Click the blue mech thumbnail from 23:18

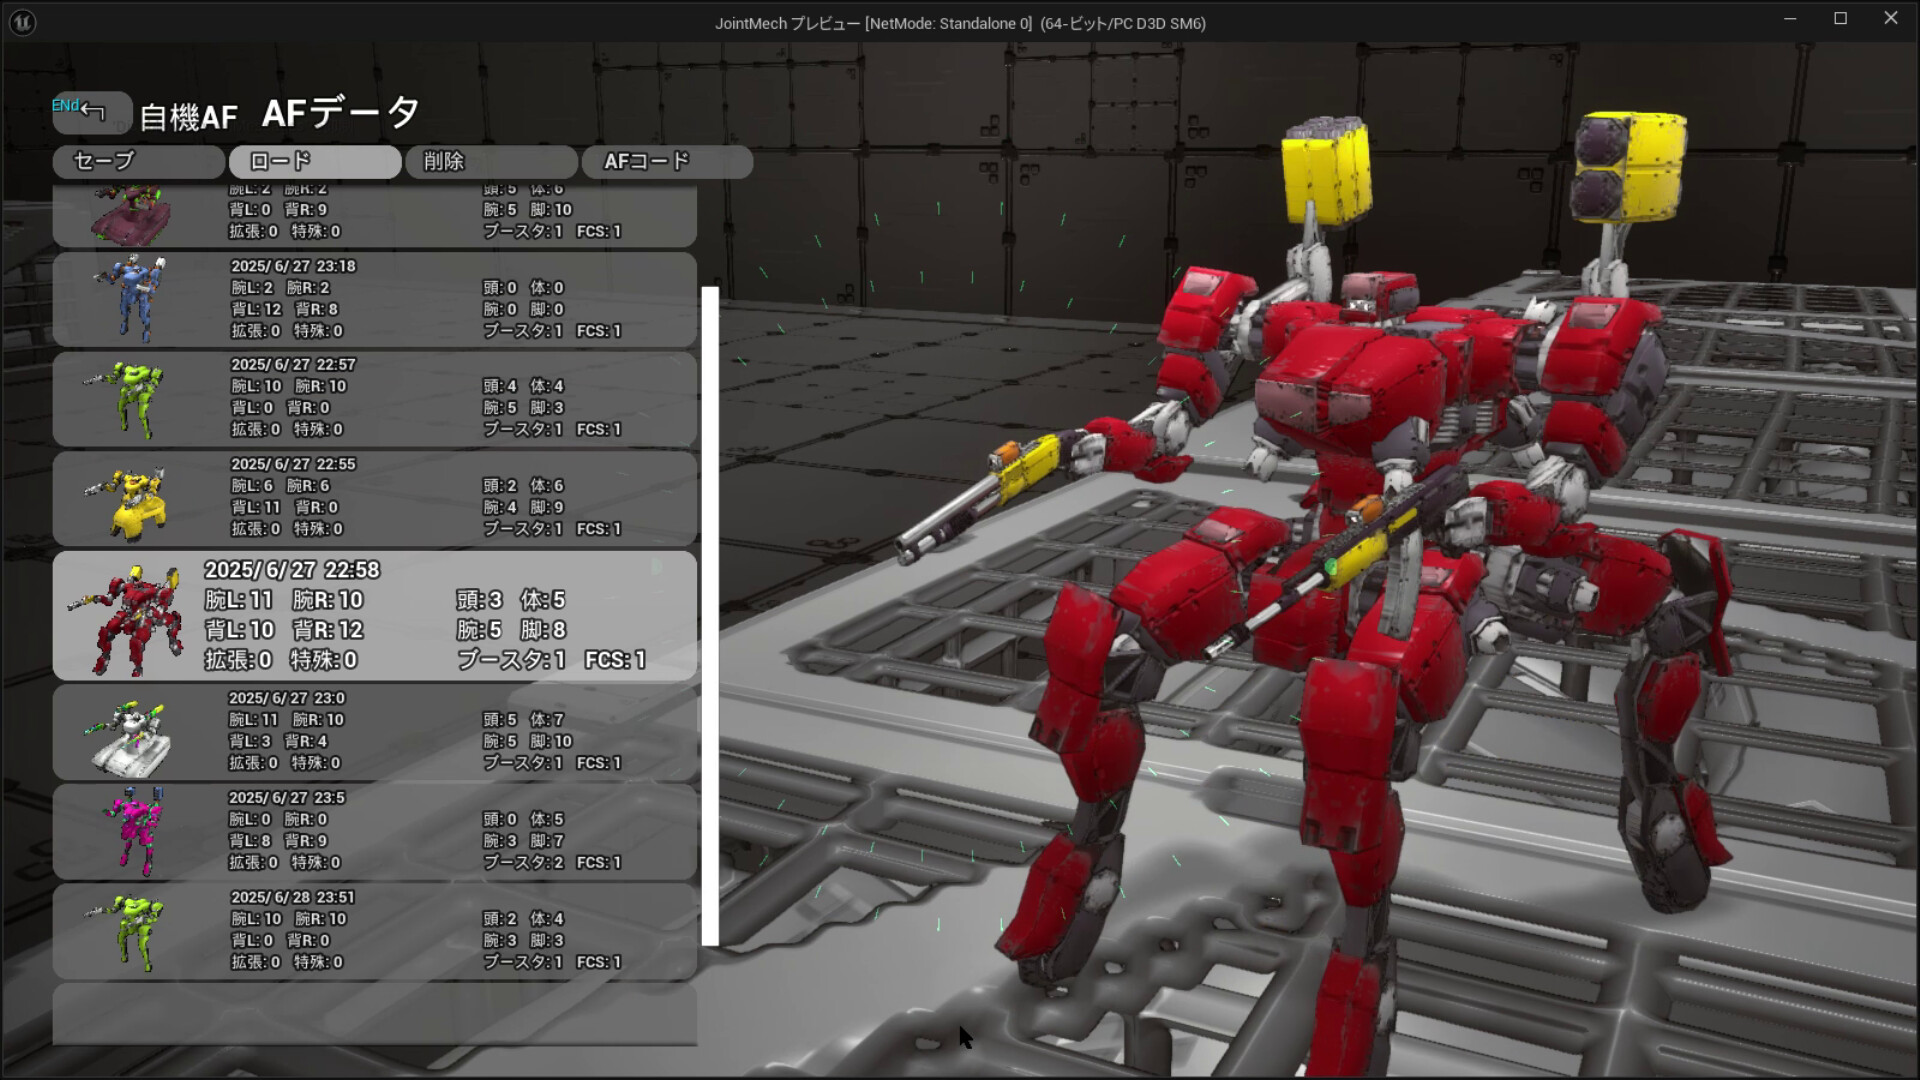(135, 297)
